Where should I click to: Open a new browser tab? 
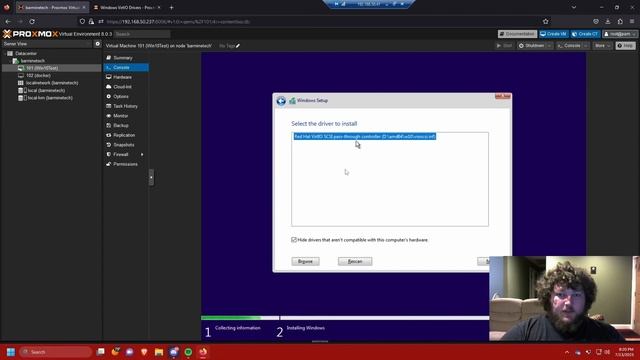coord(171,7)
